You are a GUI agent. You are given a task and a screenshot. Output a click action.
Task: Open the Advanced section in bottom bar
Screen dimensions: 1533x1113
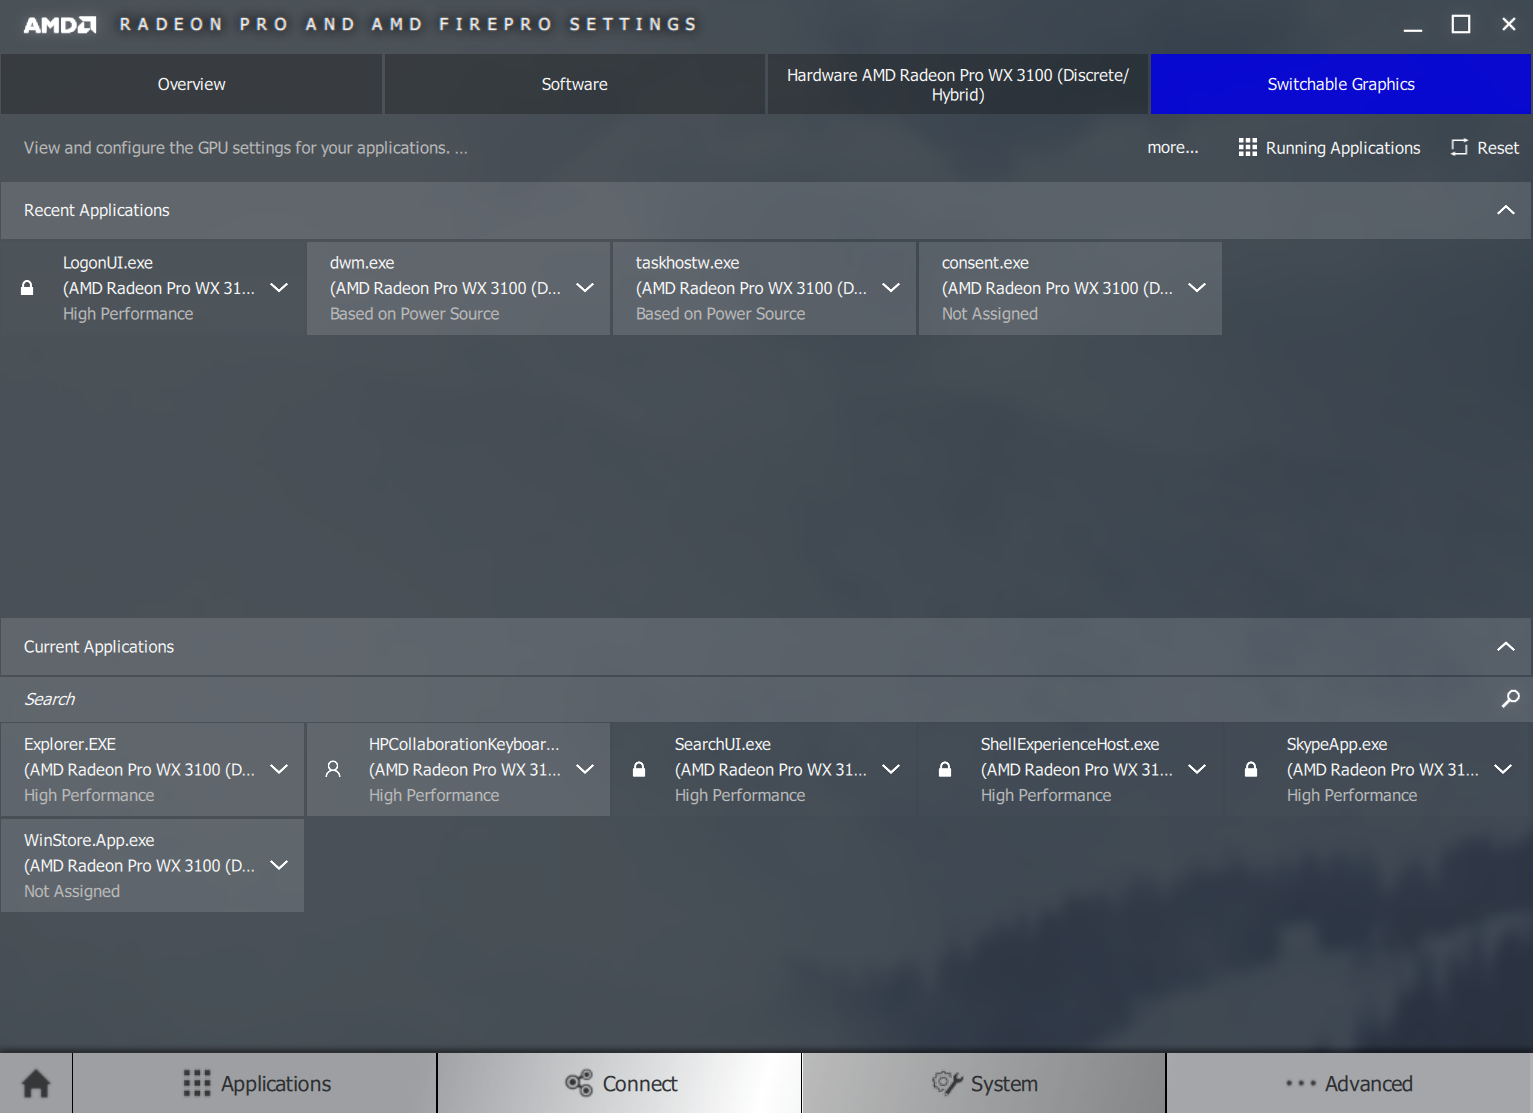coord(1349,1083)
